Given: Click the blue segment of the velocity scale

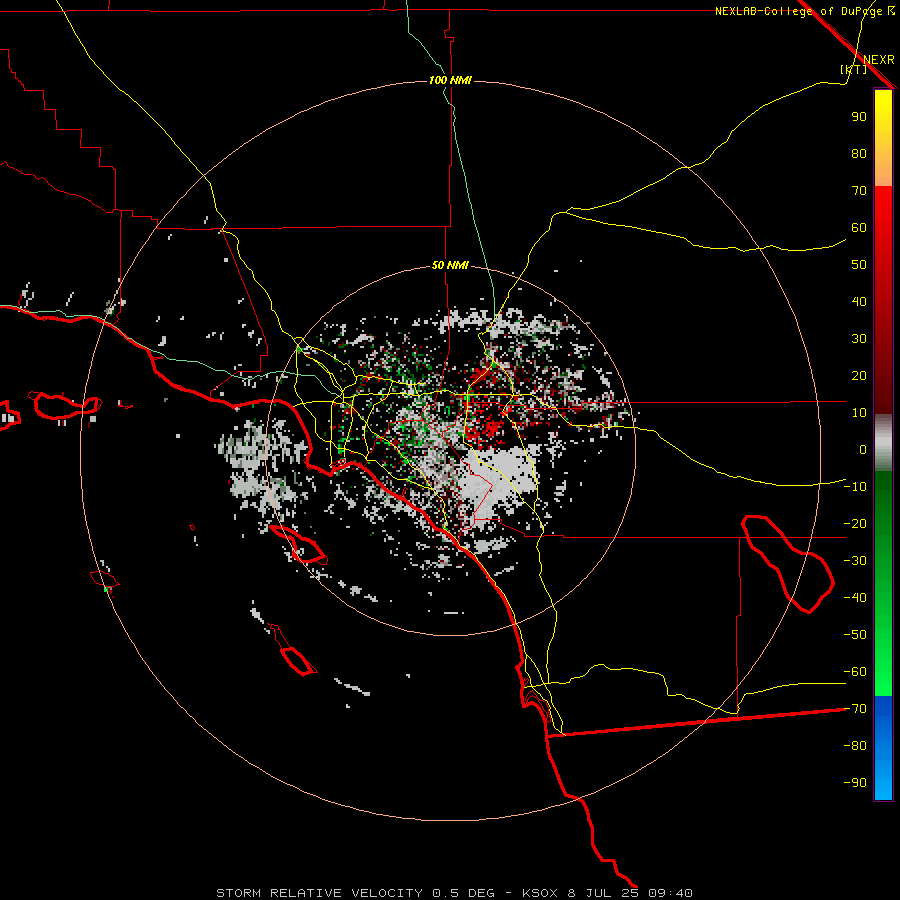Looking at the screenshot, I should coord(883,747).
